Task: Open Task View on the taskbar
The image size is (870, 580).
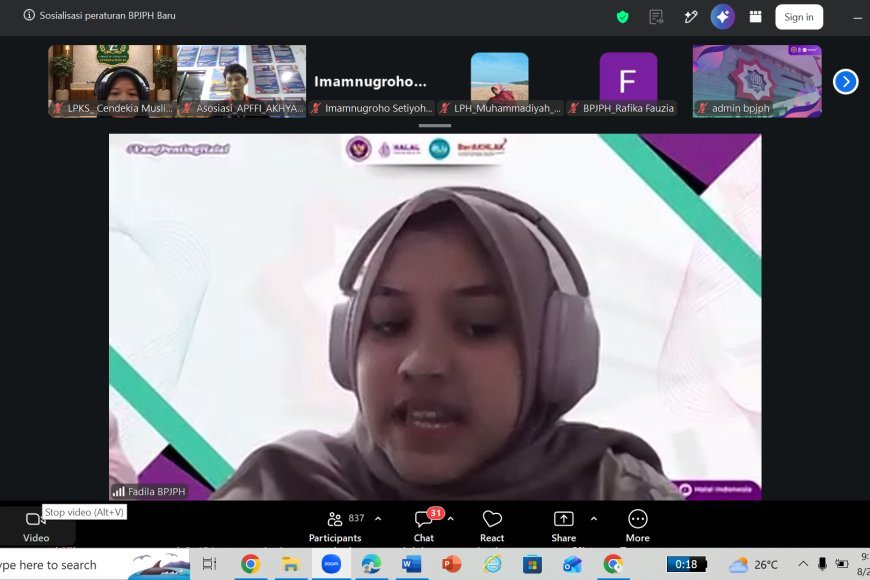Action: [x=209, y=564]
